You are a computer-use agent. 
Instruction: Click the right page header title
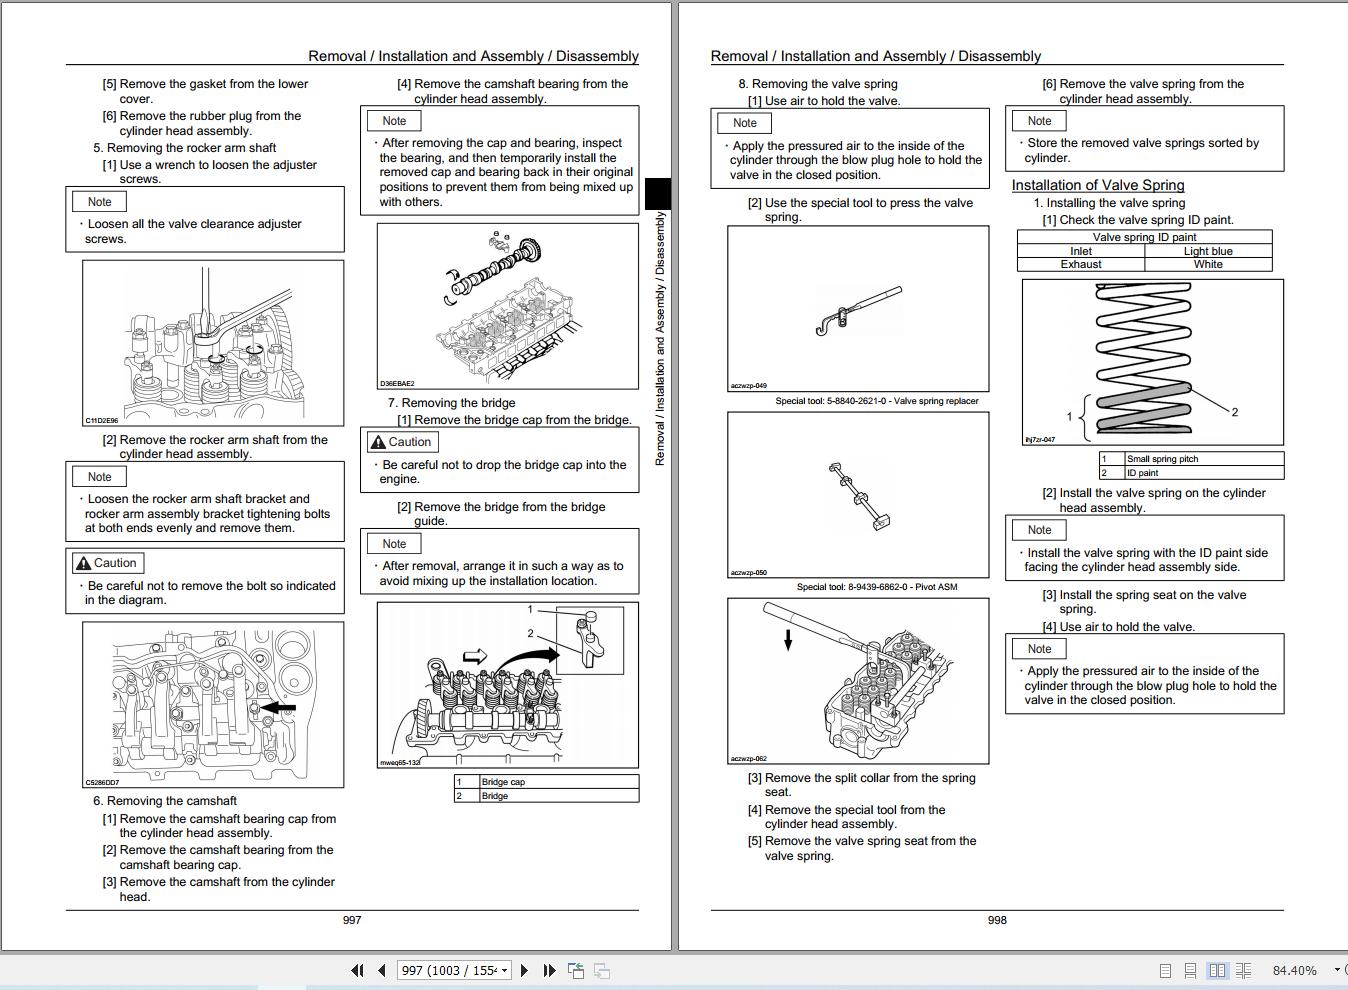[x=876, y=56]
